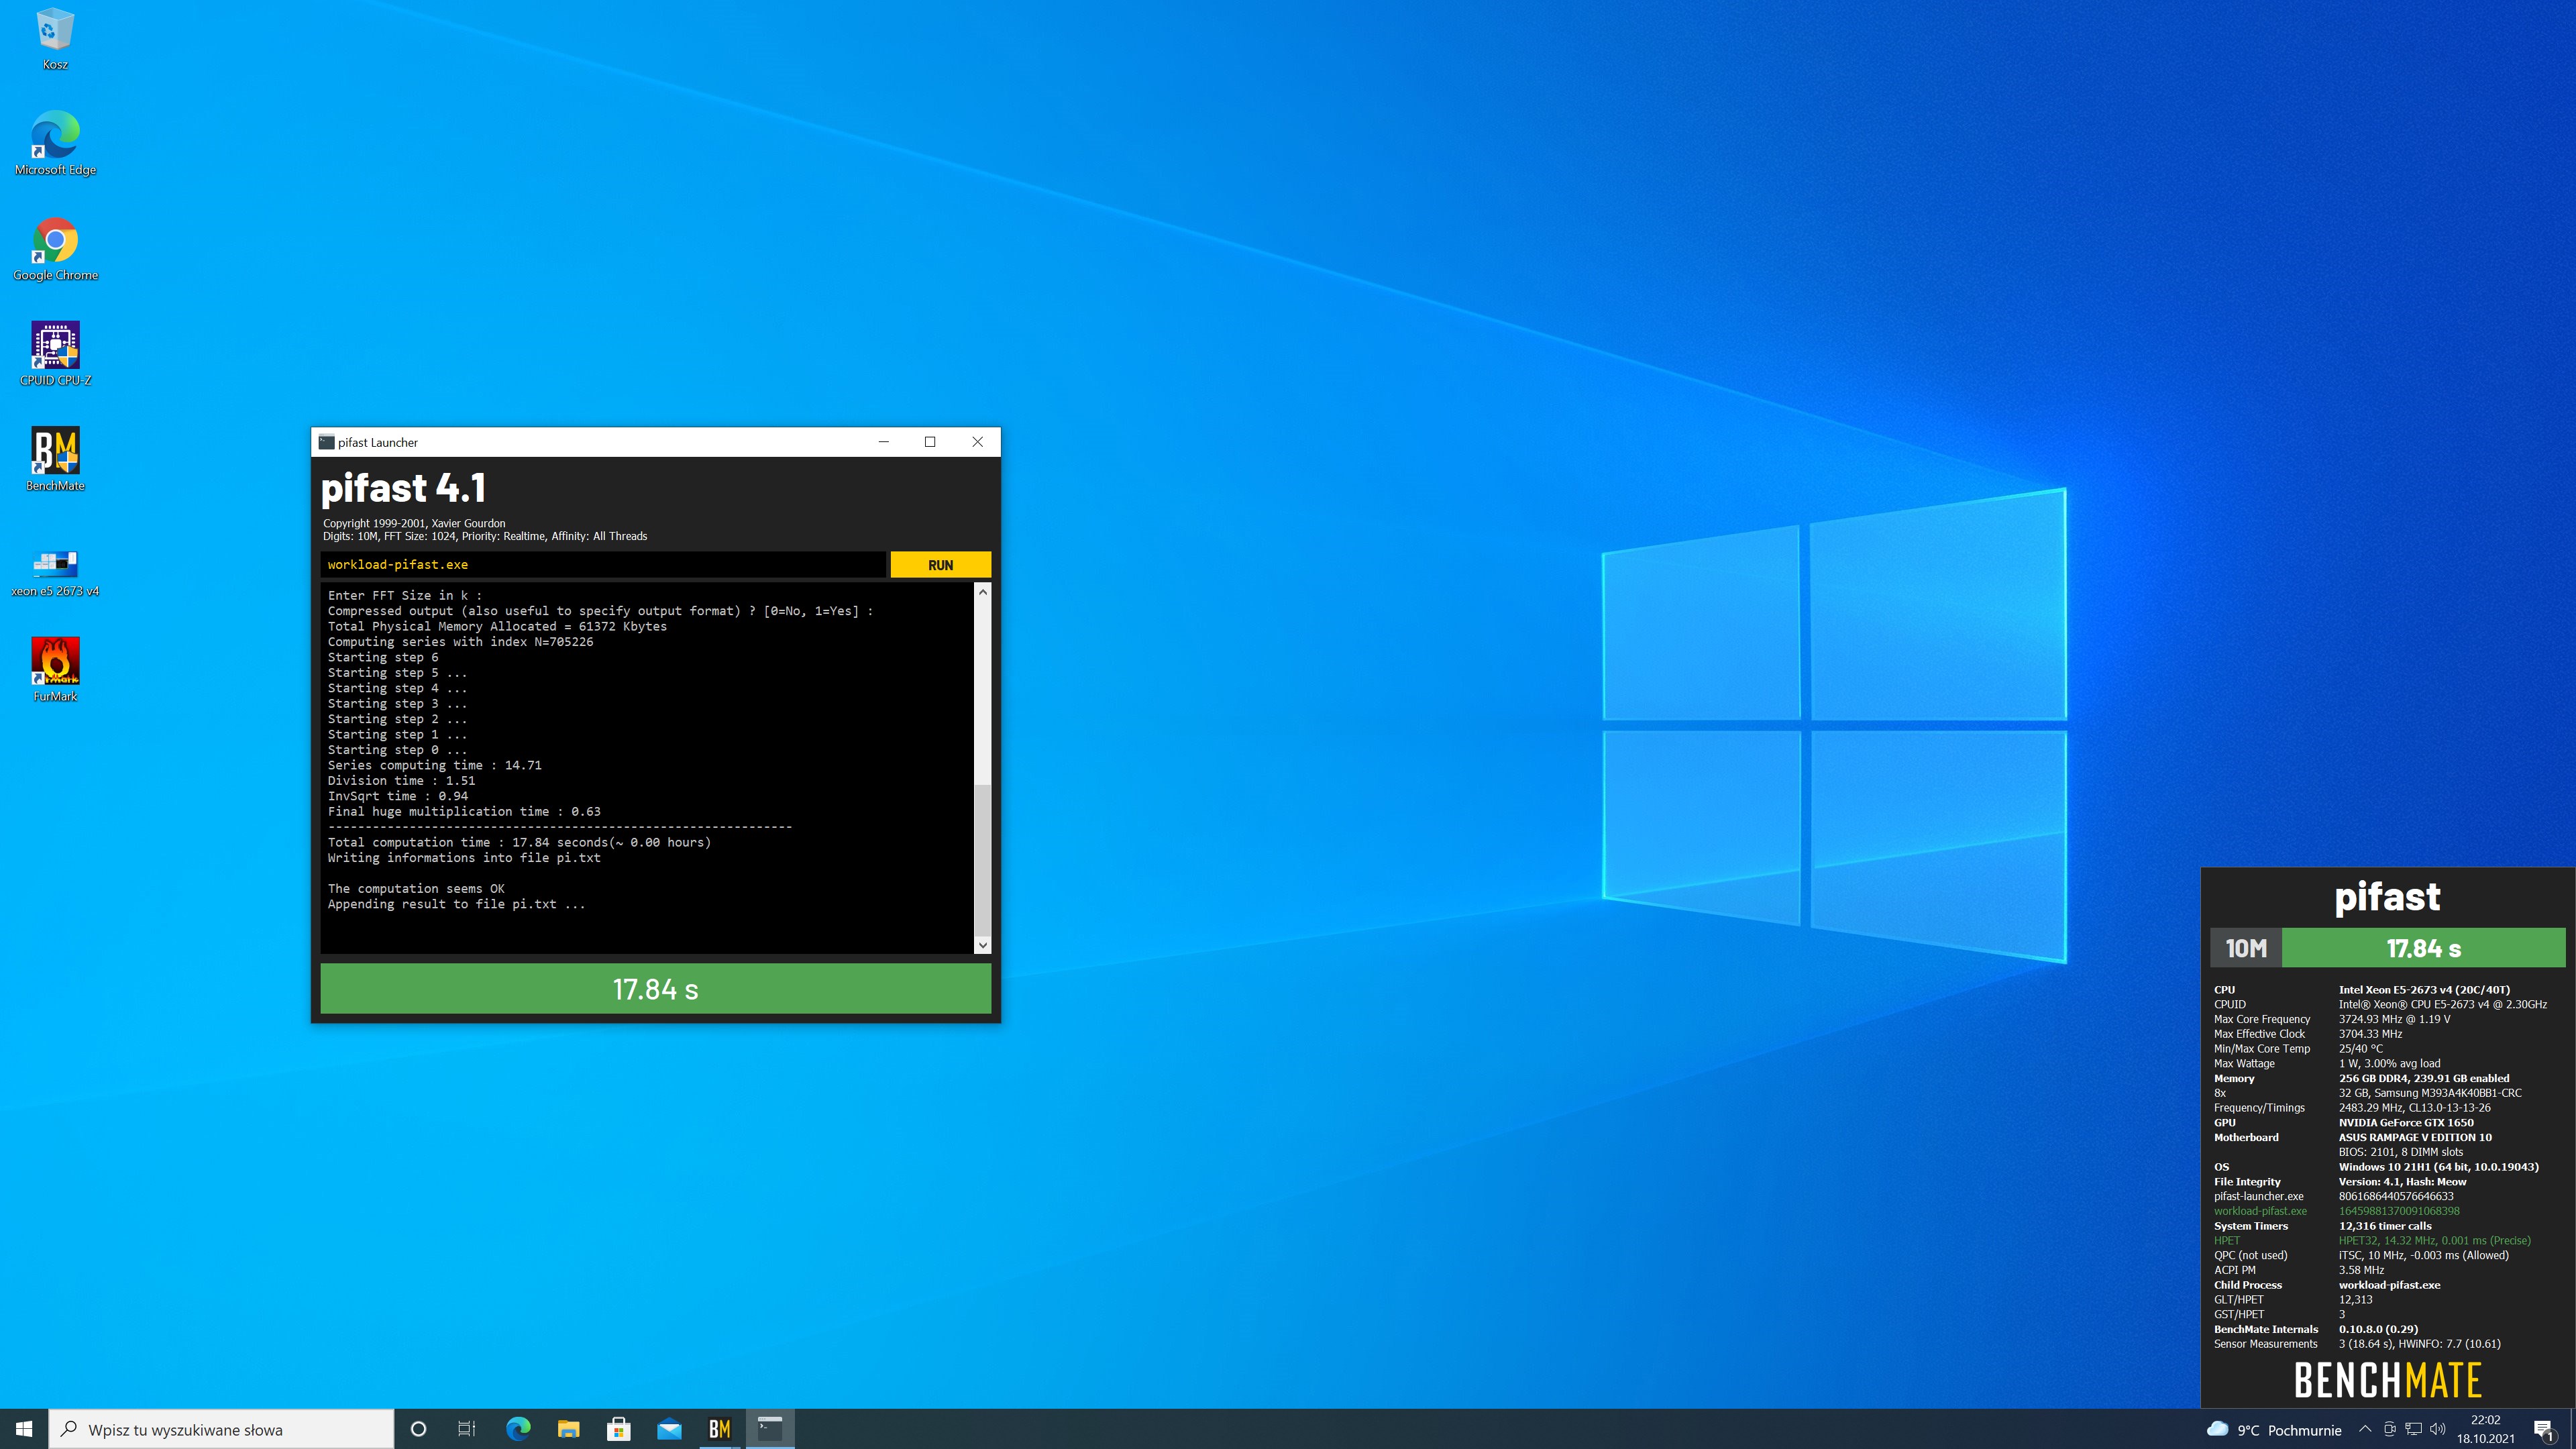Click the green 17.84 s result bar in pifast Launcher
The width and height of the screenshot is (2576, 1449).
tap(655, 989)
